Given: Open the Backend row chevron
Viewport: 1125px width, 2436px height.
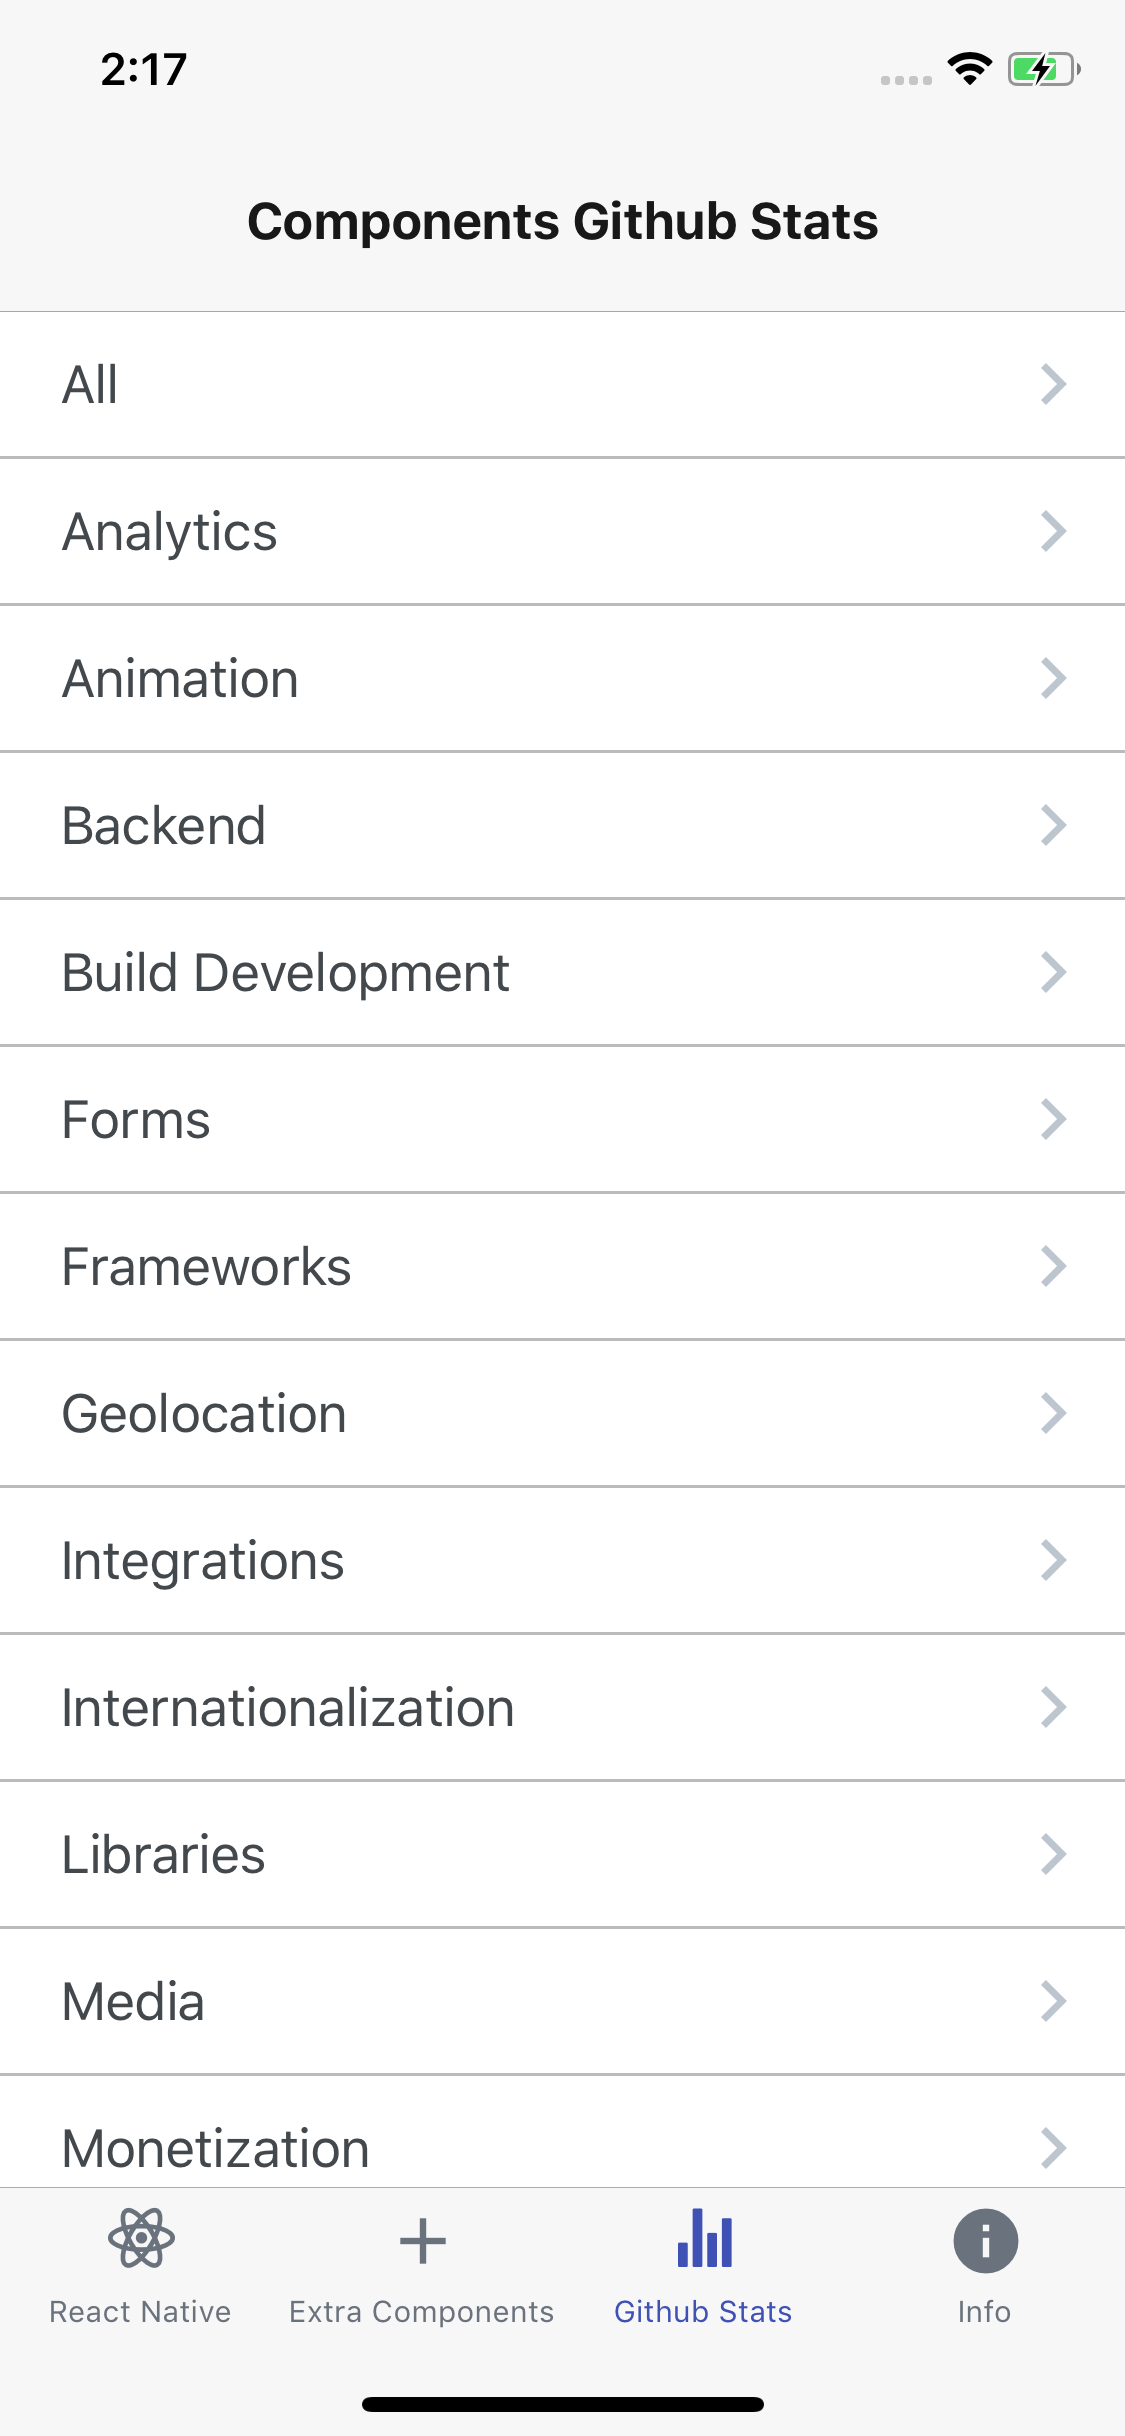Looking at the screenshot, I should [x=1053, y=826].
